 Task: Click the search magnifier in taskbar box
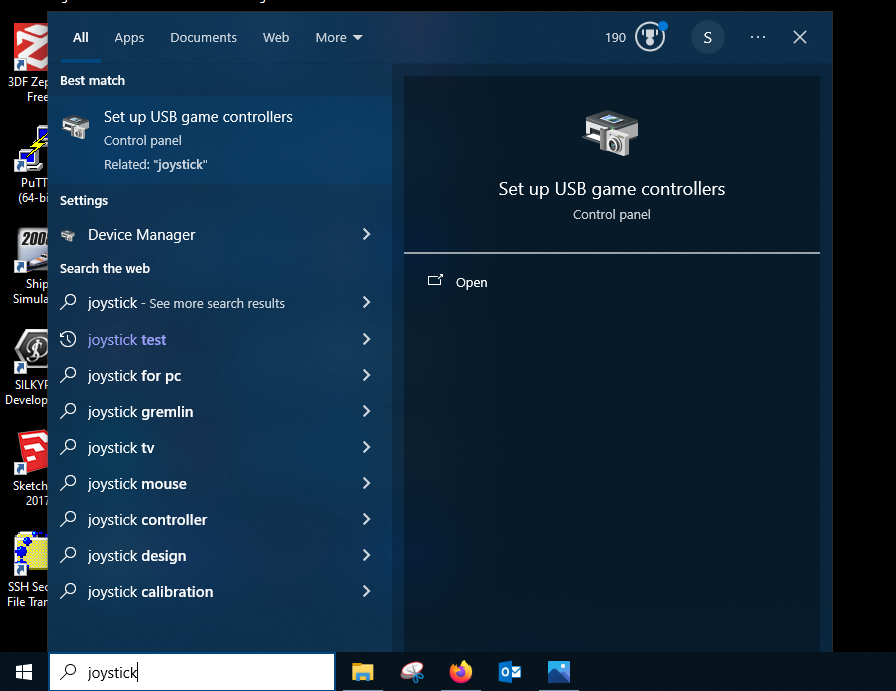tap(69, 672)
